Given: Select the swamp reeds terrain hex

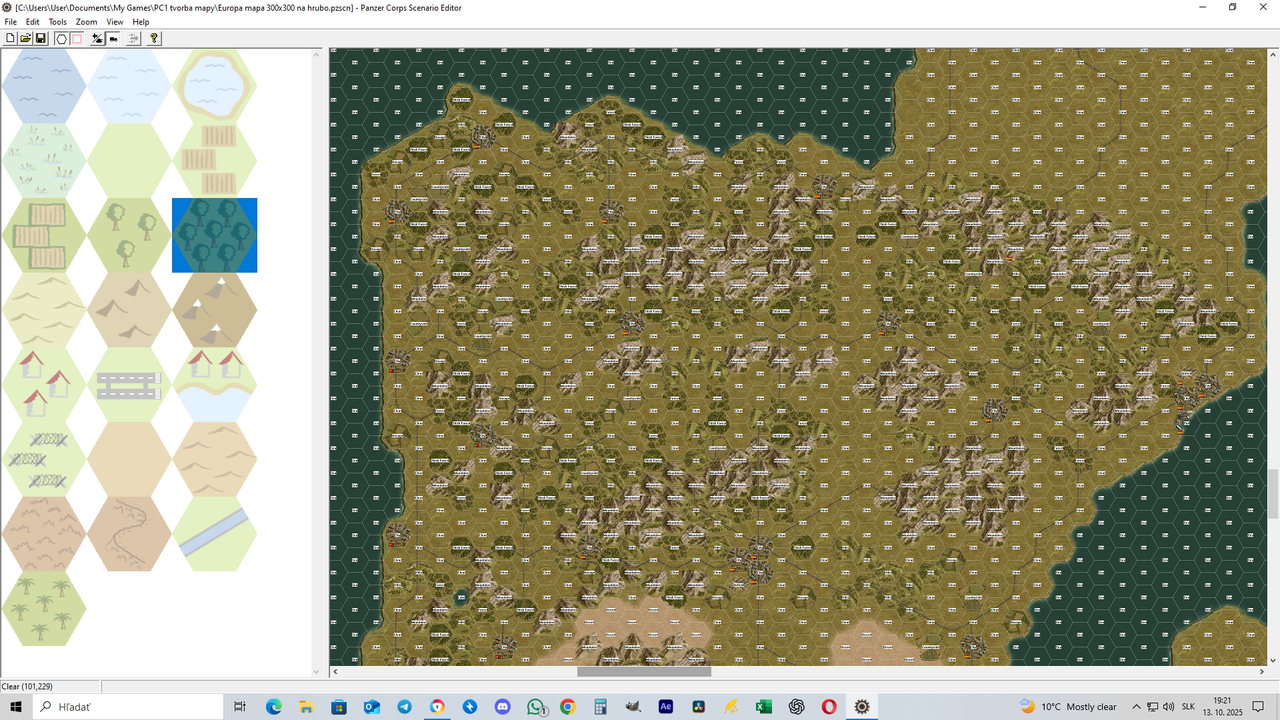Looking at the screenshot, I should pos(44,160).
